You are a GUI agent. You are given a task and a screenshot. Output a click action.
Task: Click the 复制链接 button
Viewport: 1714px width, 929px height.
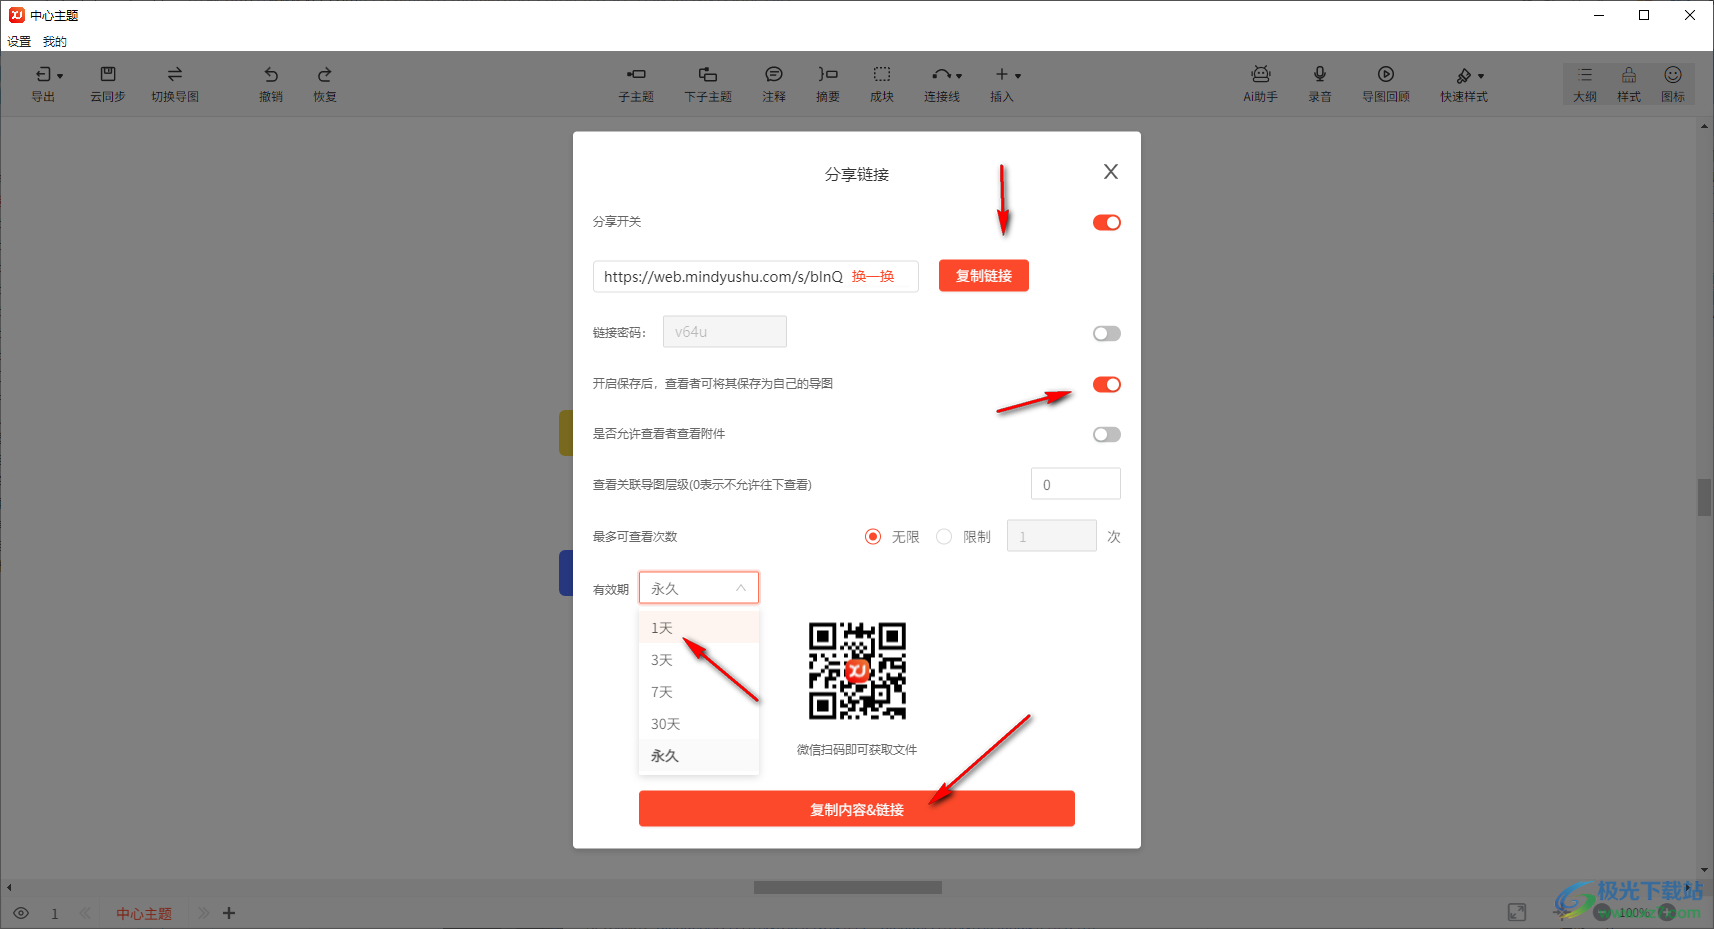click(984, 276)
